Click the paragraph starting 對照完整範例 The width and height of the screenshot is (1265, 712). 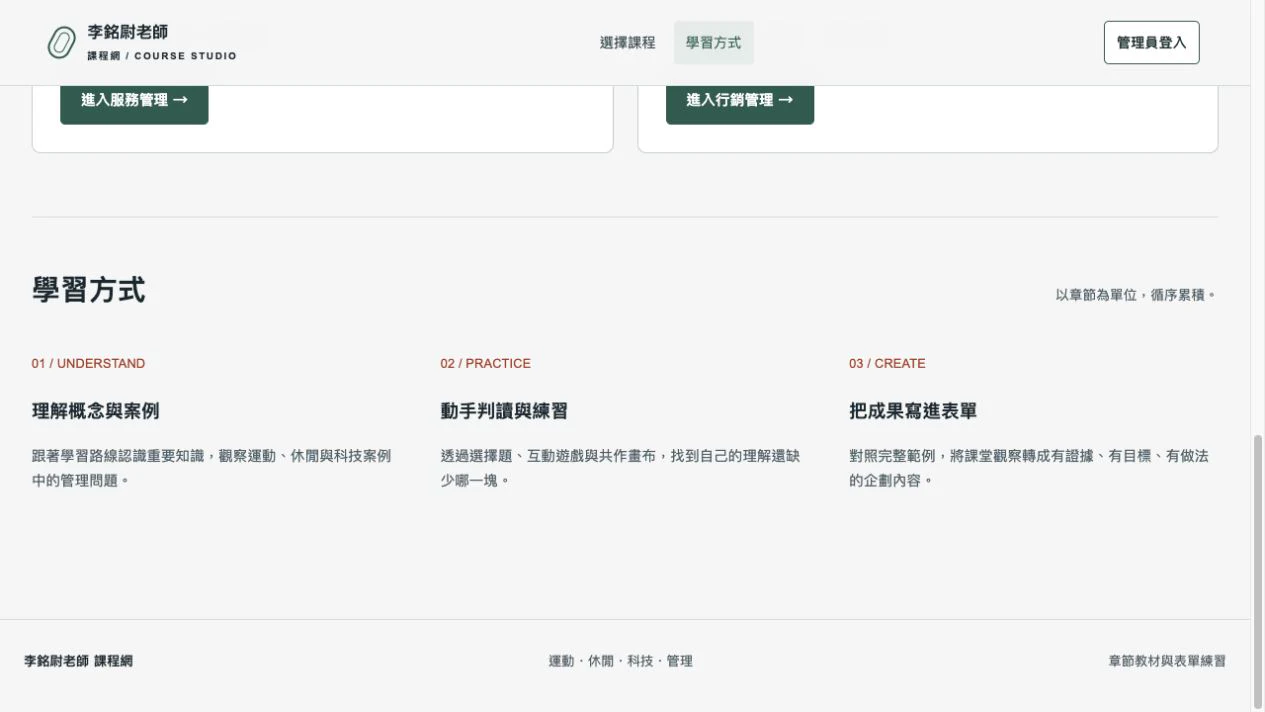pyautogui.click(x=1029, y=468)
